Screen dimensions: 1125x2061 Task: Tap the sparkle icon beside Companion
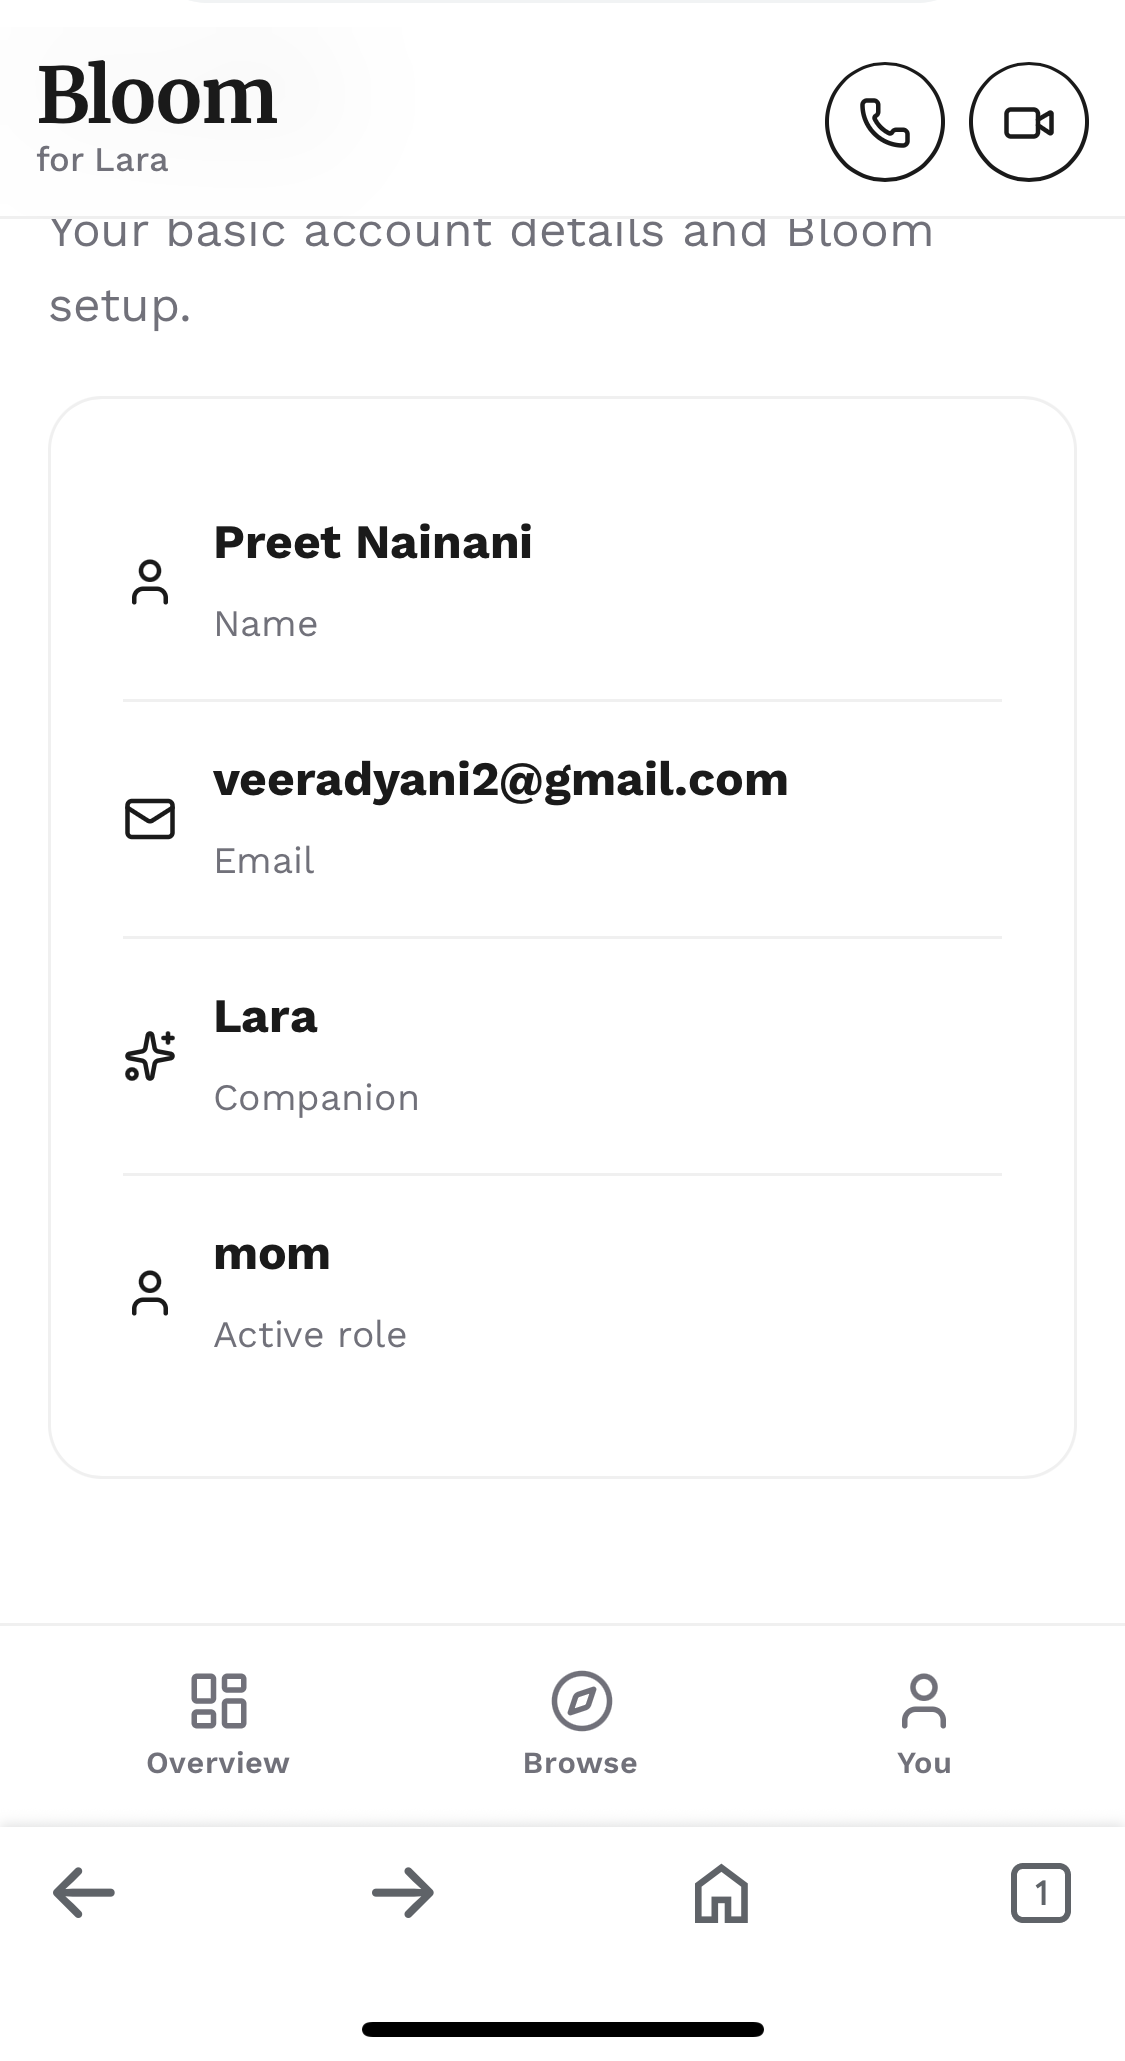(150, 1055)
